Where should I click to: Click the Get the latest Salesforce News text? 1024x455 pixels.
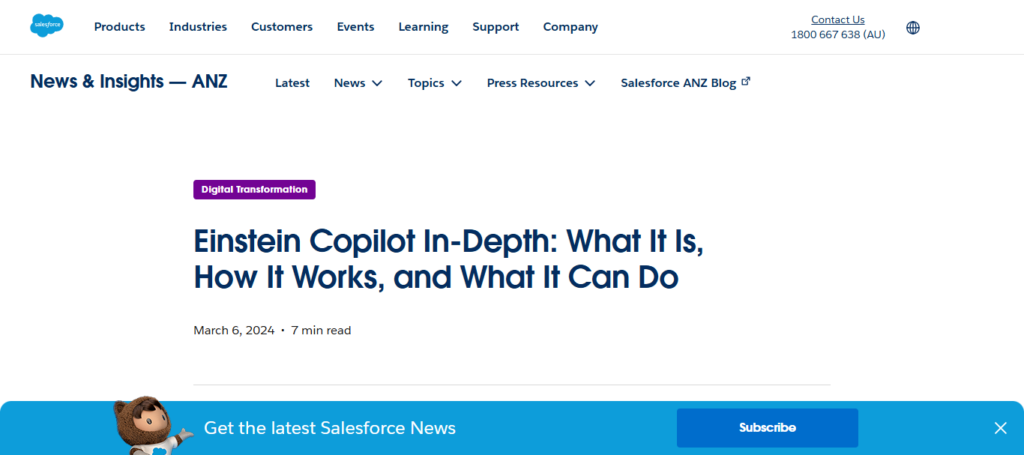330,428
